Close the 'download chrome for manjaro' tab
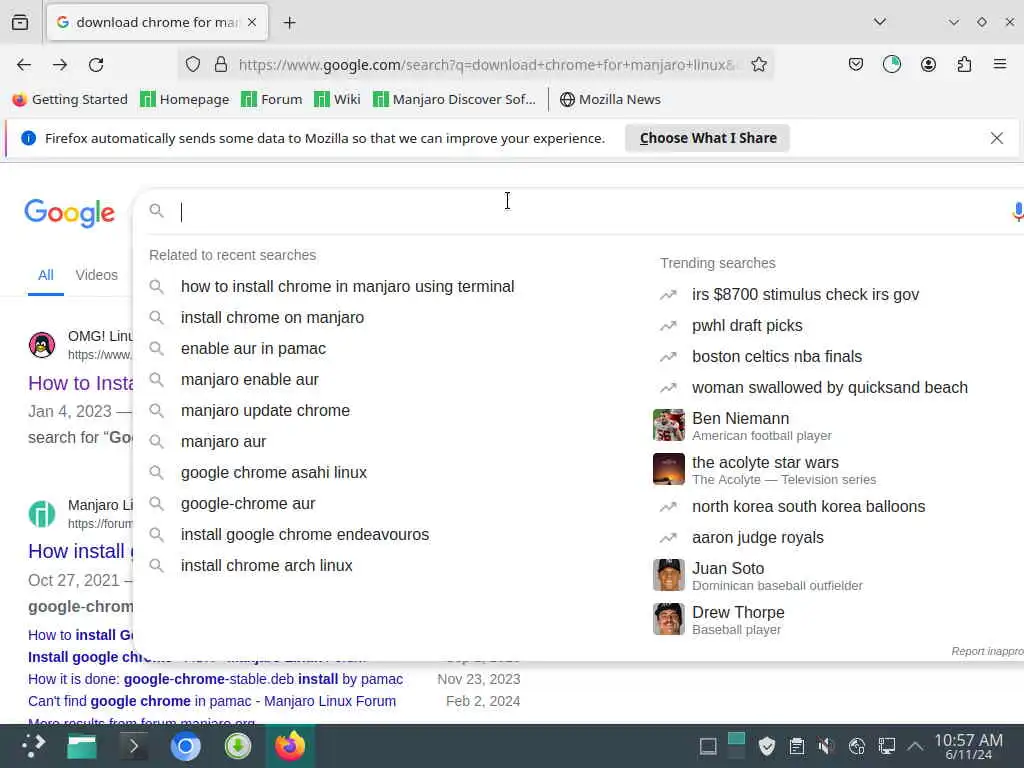The width and height of the screenshot is (1024, 768). pos(252,22)
